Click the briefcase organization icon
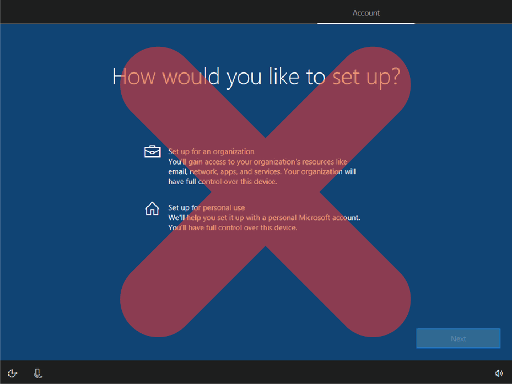 click(x=152, y=151)
